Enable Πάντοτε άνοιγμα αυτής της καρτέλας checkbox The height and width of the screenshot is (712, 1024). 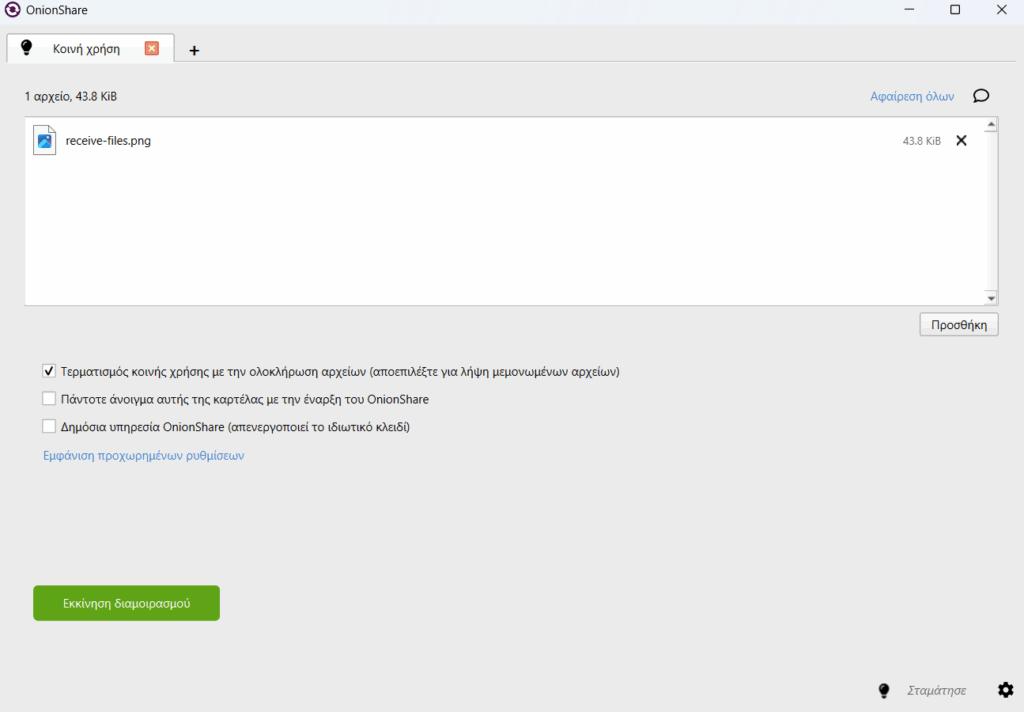[x=49, y=399]
